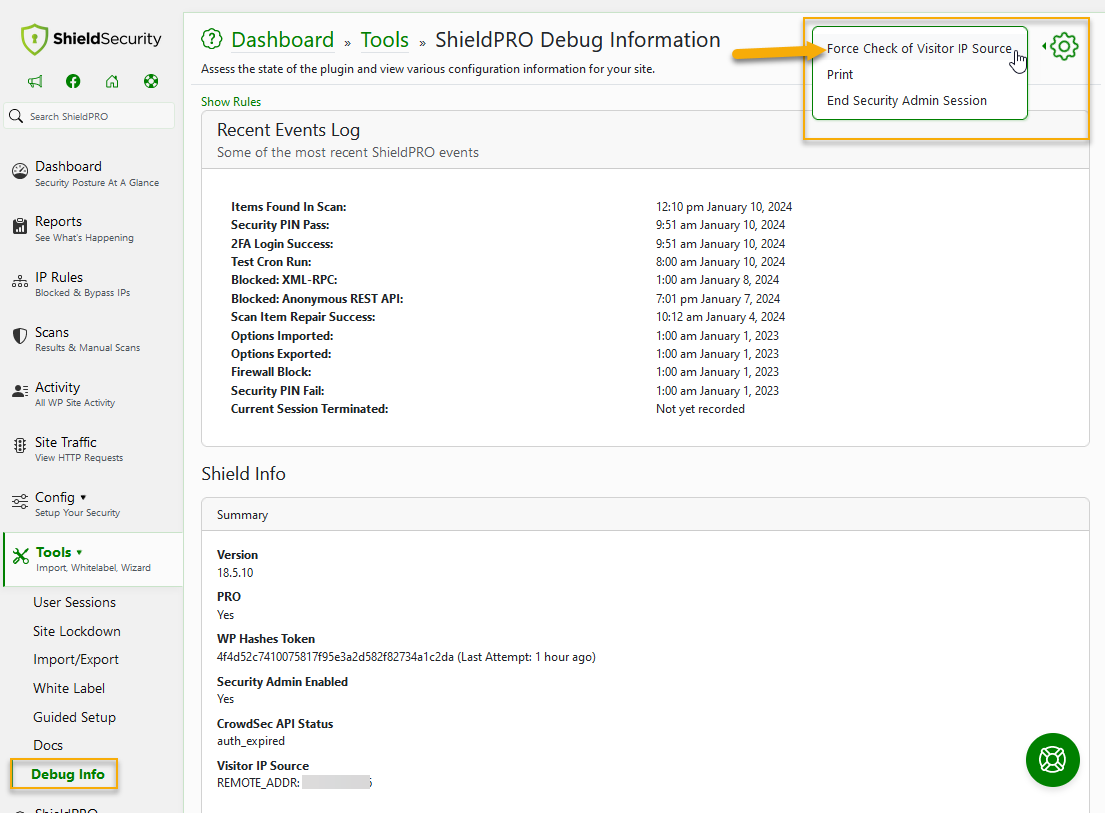The width and height of the screenshot is (1105, 813).
Task: Click the Scans shield icon
Action: (x=20, y=336)
